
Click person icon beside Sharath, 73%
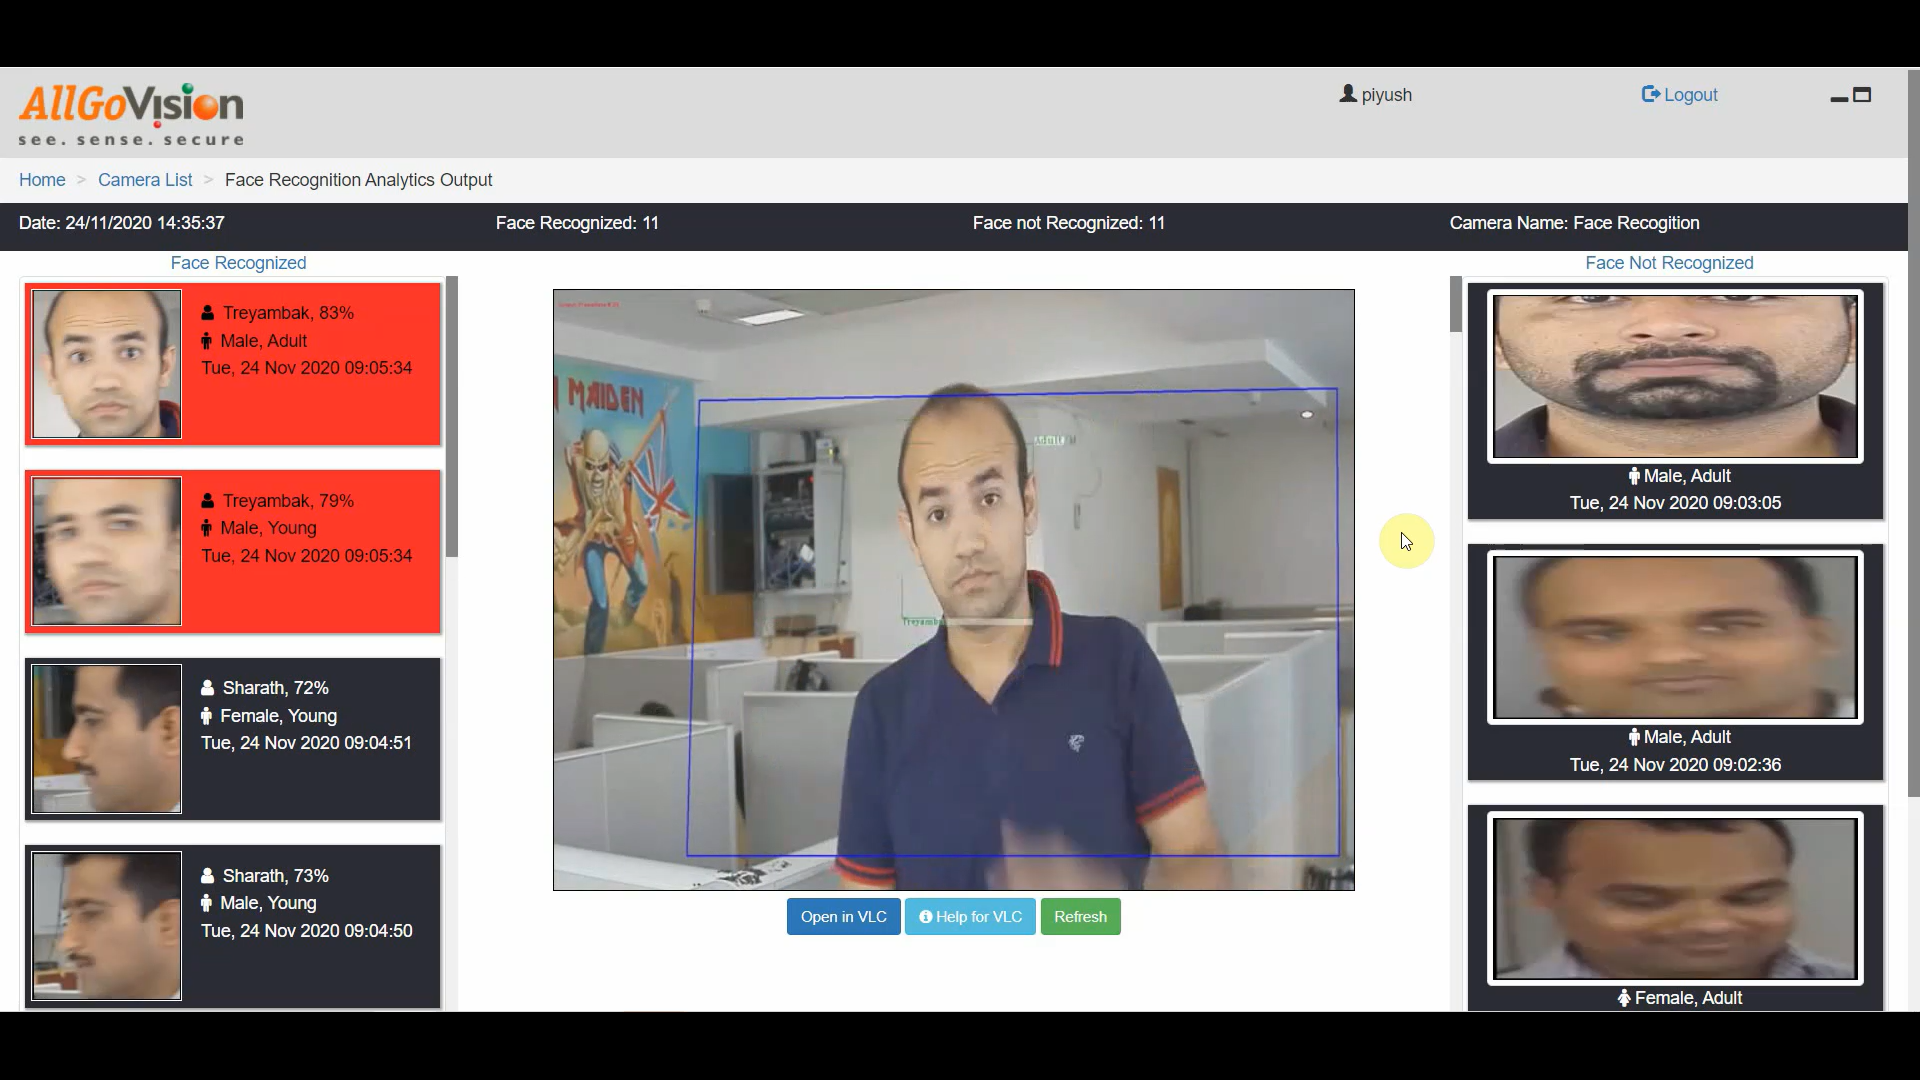[208, 876]
